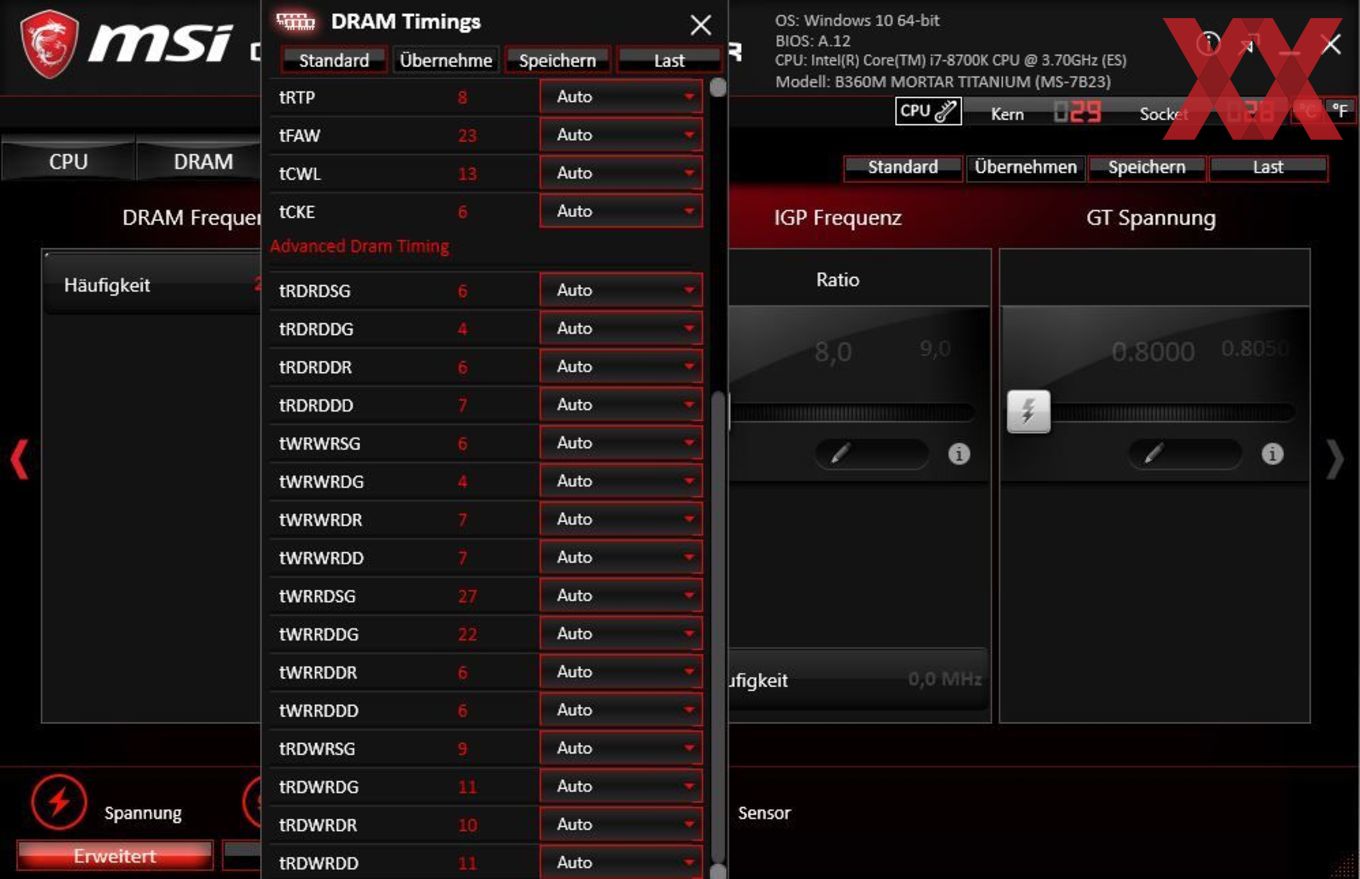Image resolution: width=1360 pixels, height=879 pixels.
Task: Open tFAW Auto dropdown
Action: (x=621, y=135)
